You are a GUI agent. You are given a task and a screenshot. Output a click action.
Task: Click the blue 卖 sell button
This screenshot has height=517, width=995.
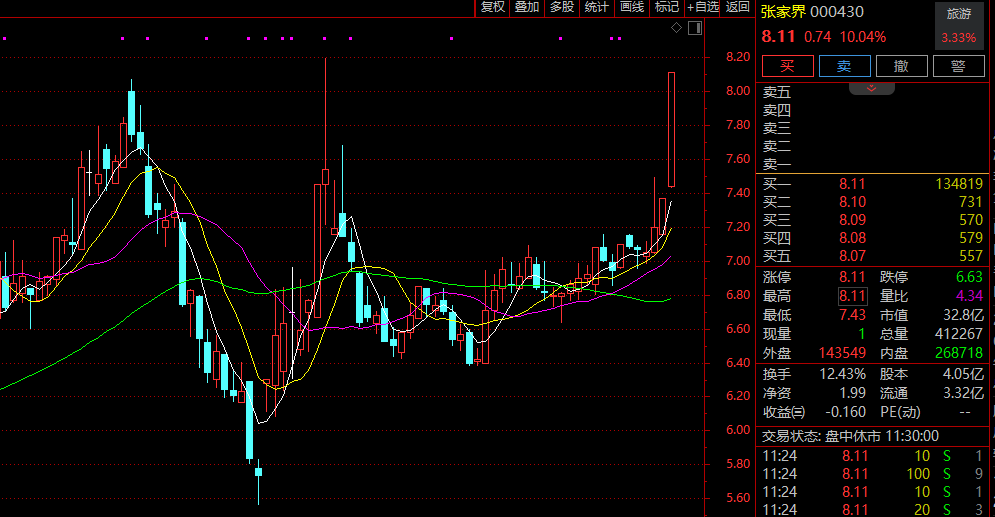[844, 66]
